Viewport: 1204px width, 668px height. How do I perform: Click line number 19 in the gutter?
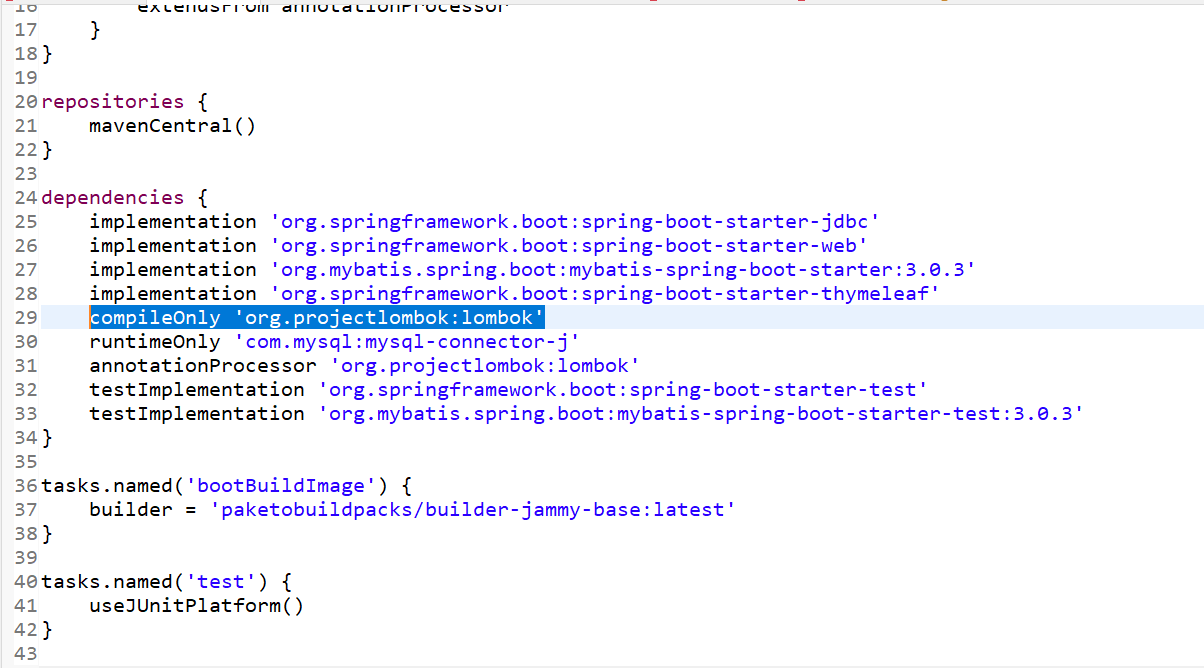click(x=26, y=78)
